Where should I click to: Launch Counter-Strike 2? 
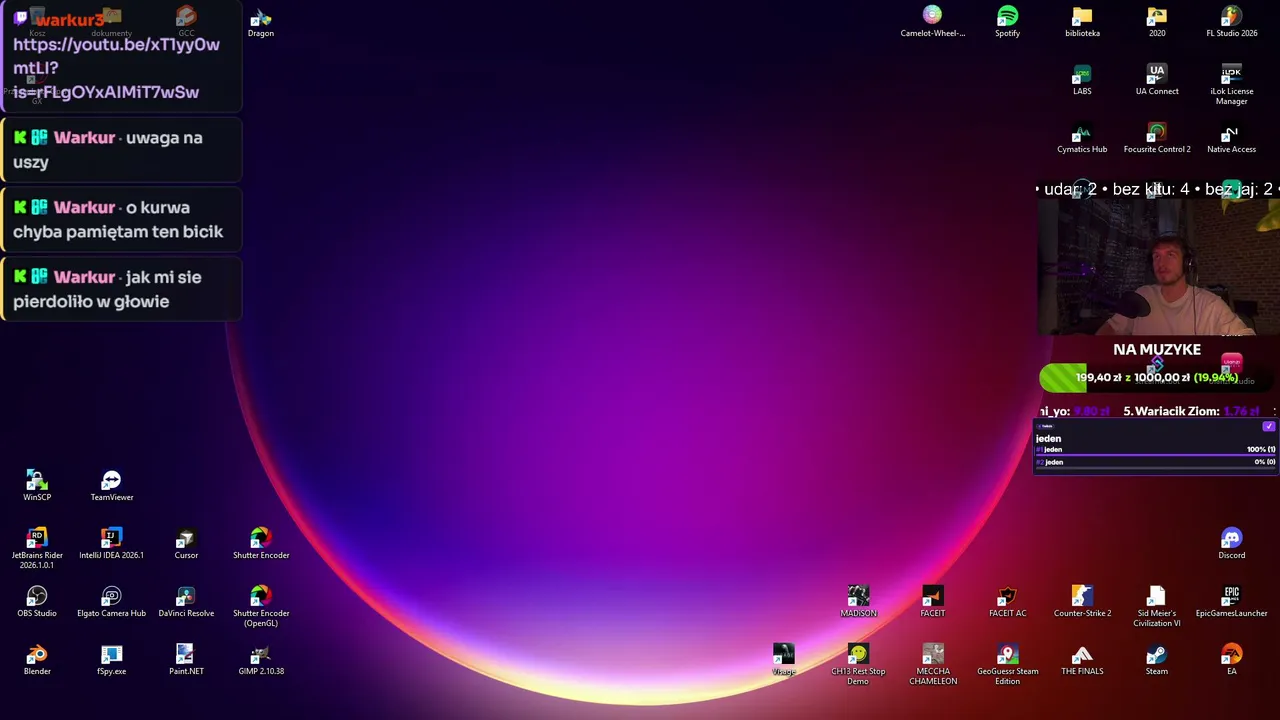coord(1082,602)
